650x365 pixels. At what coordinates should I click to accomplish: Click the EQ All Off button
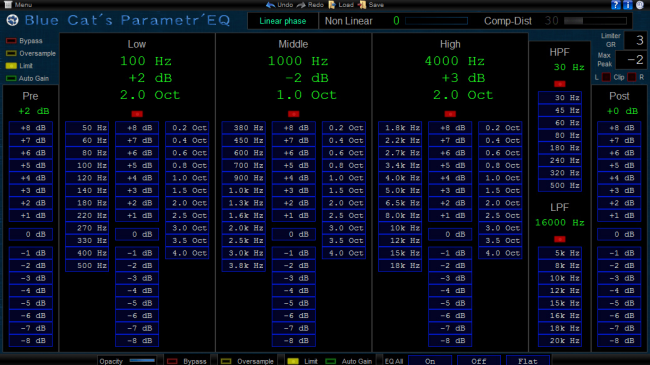[479, 361]
